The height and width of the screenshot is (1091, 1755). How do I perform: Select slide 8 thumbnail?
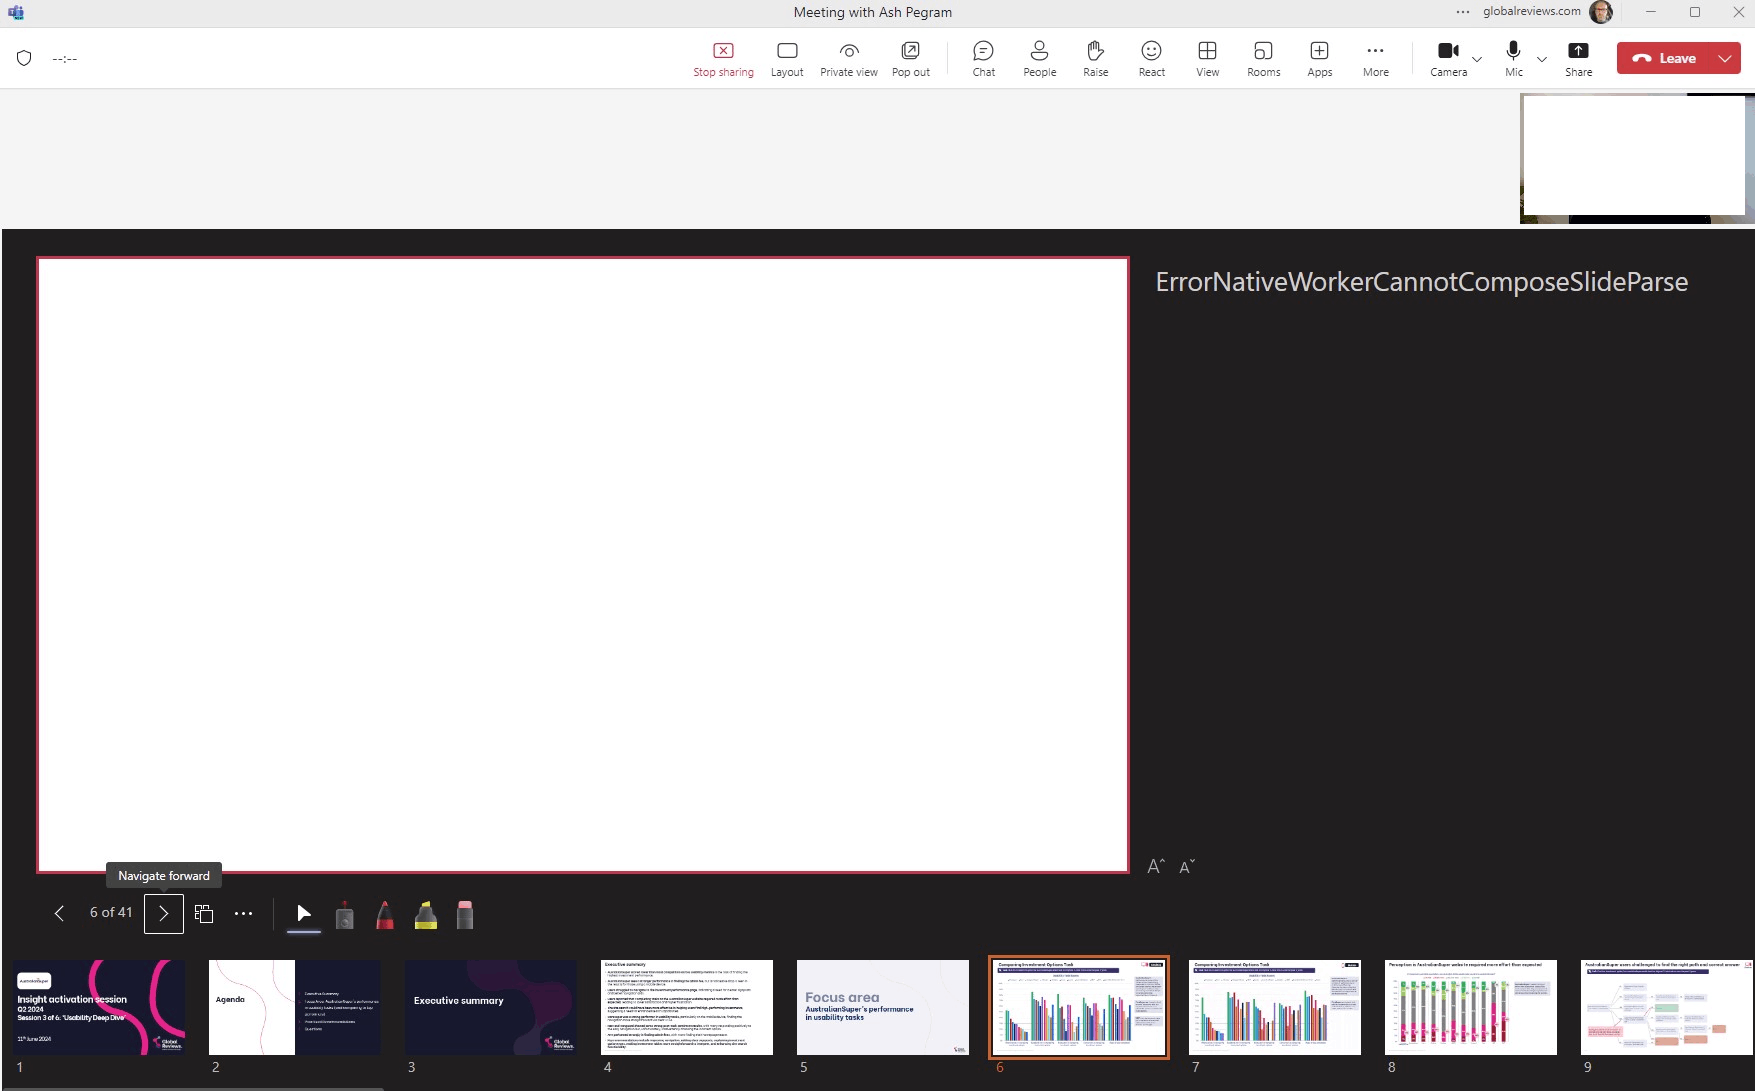tap(1471, 1007)
